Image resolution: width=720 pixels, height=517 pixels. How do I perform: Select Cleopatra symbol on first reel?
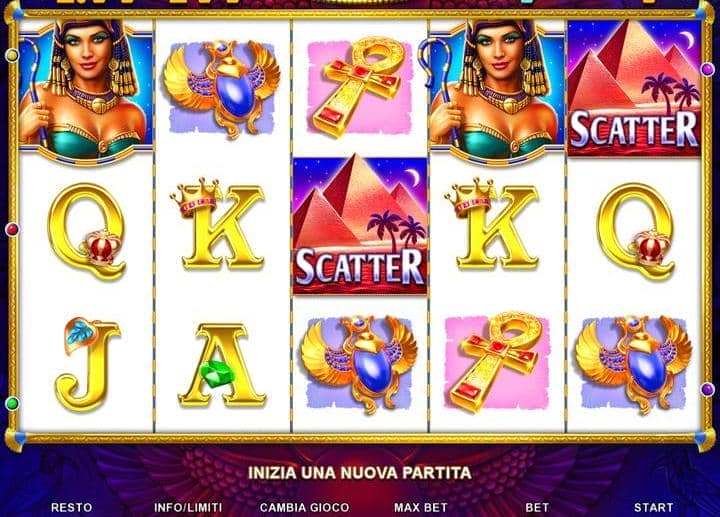coord(86,90)
